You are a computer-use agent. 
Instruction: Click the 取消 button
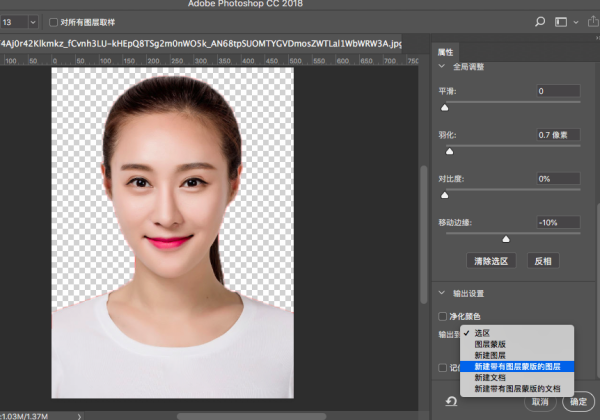[540, 402]
